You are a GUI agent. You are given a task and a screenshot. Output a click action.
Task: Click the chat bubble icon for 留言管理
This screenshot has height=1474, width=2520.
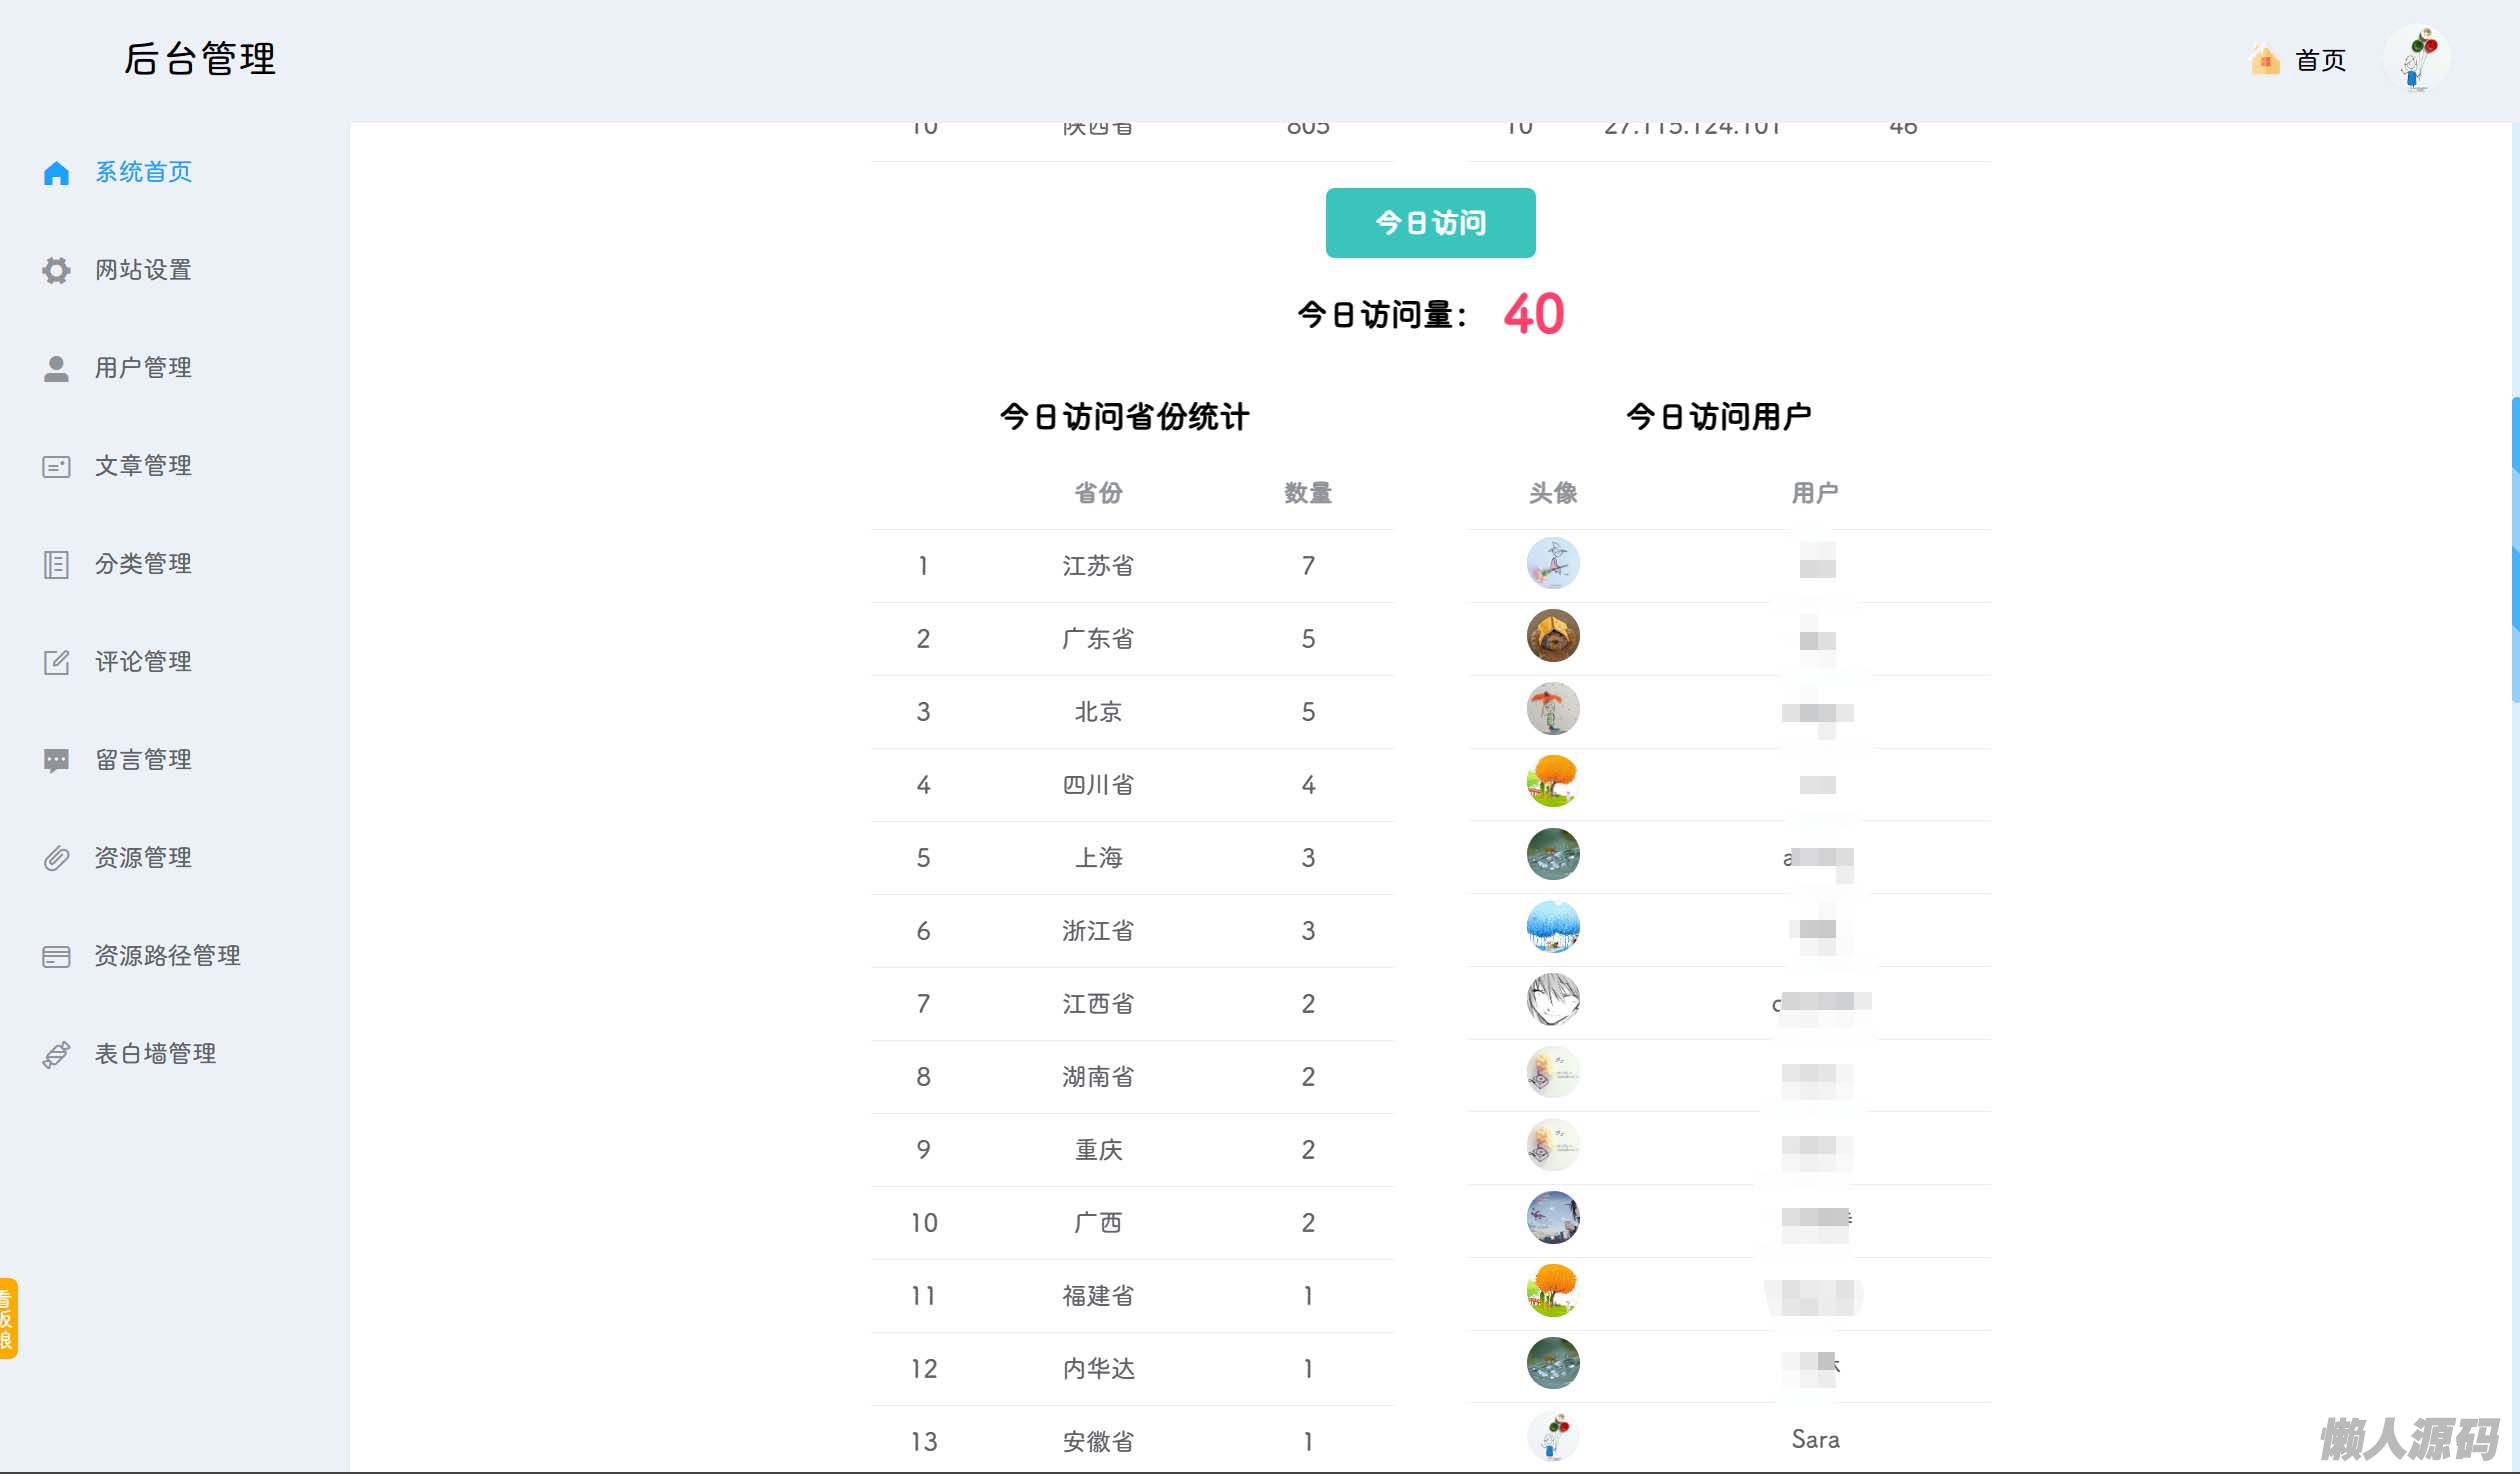click(x=56, y=760)
